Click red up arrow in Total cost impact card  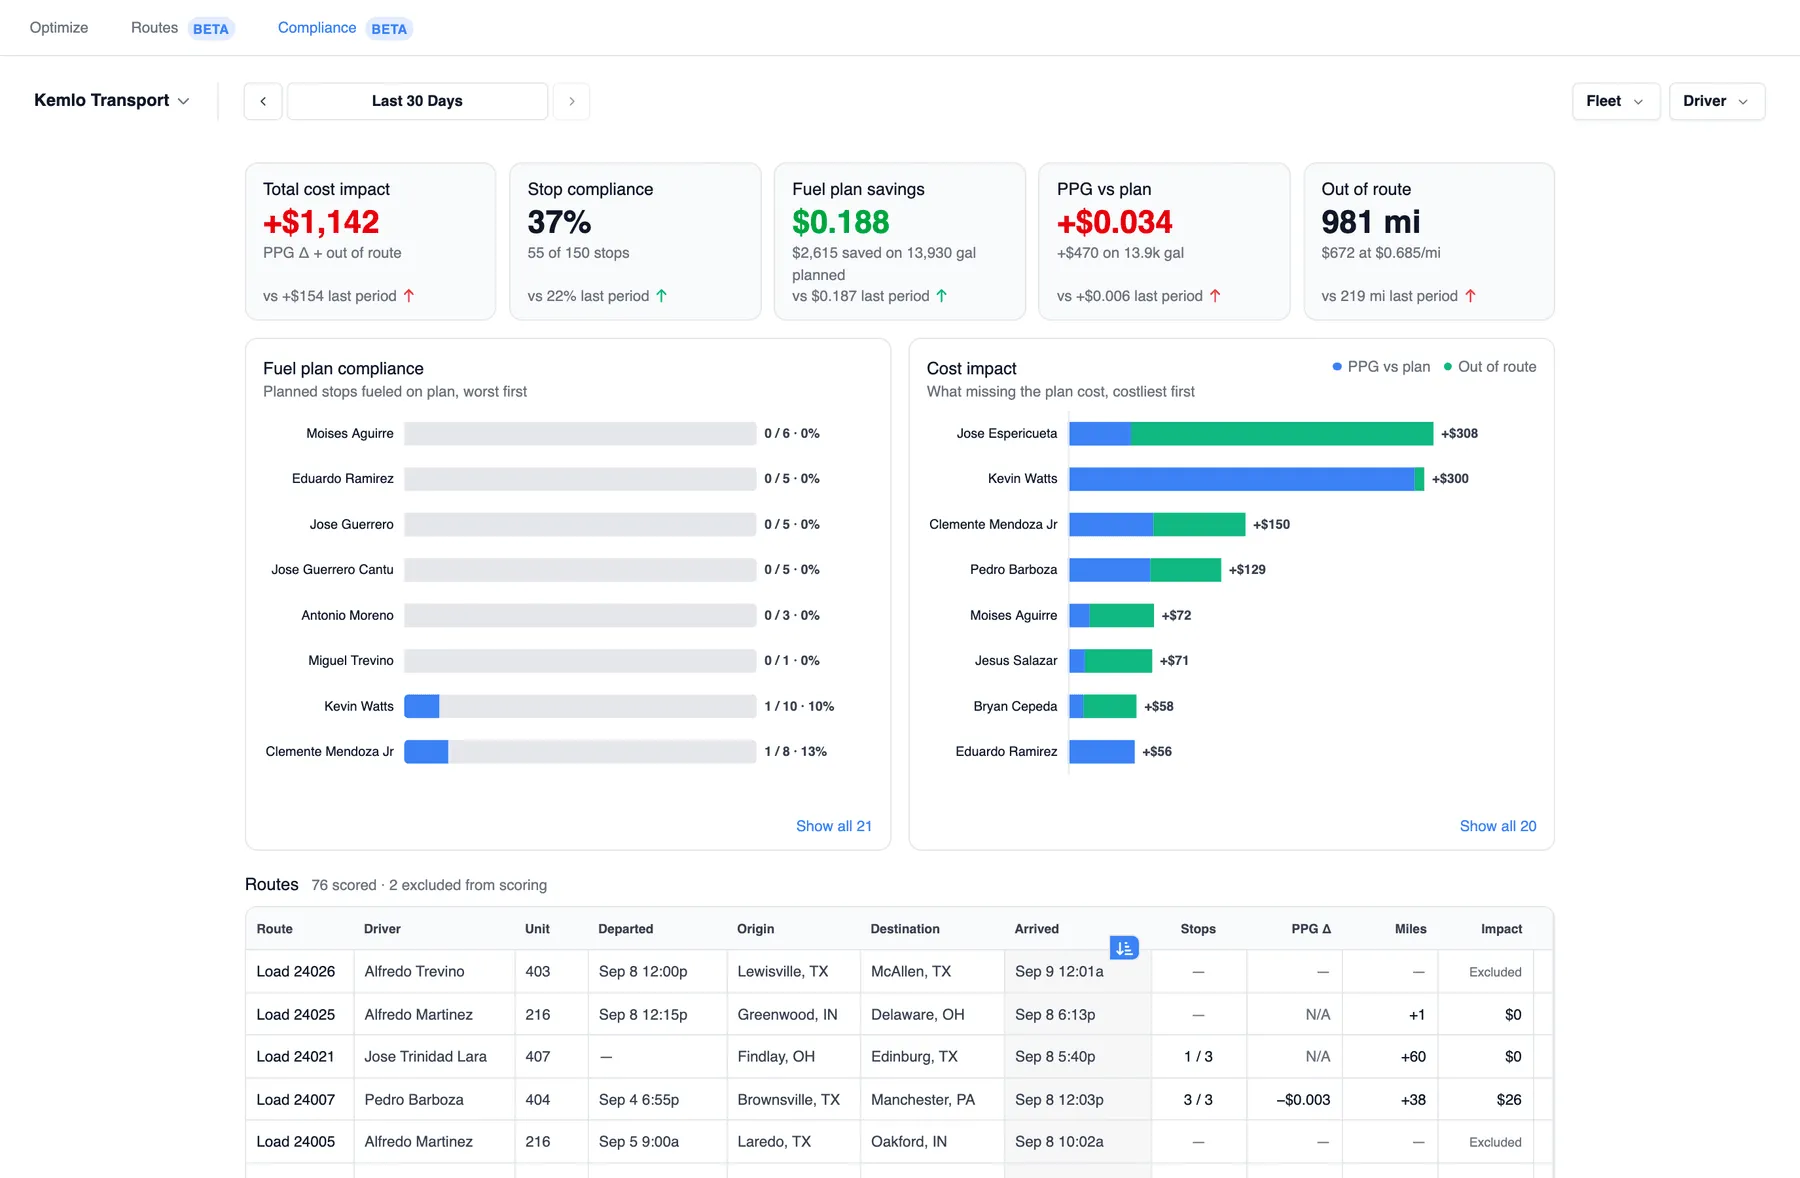[408, 296]
